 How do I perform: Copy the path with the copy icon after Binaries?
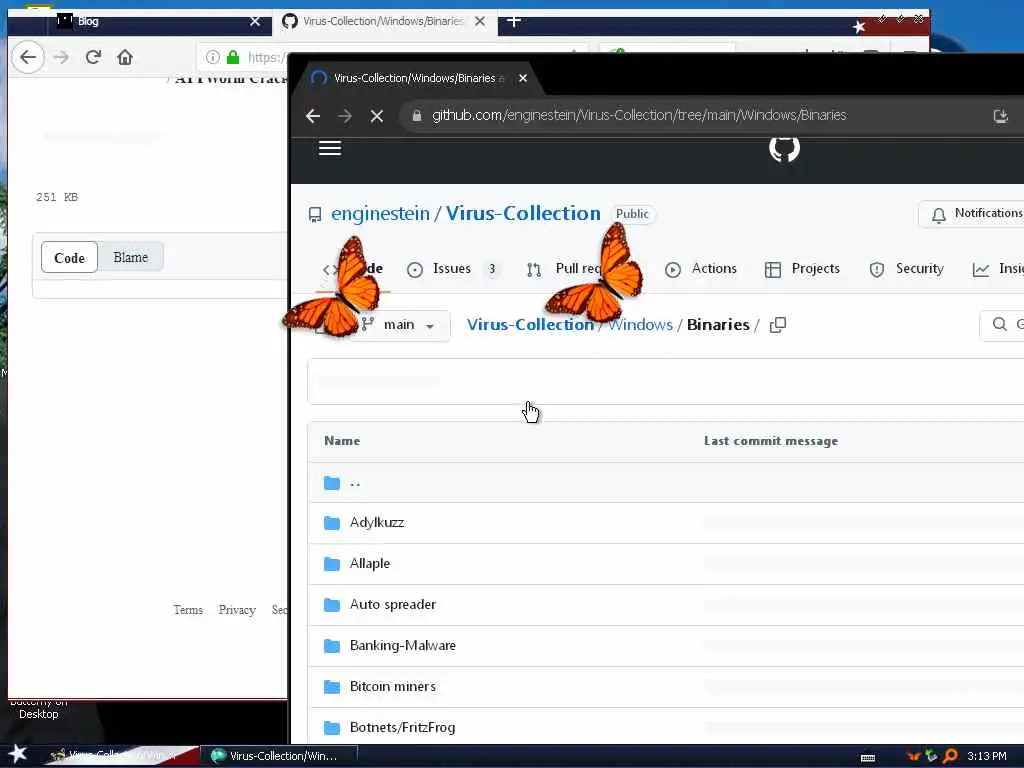click(x=777, y=325)
